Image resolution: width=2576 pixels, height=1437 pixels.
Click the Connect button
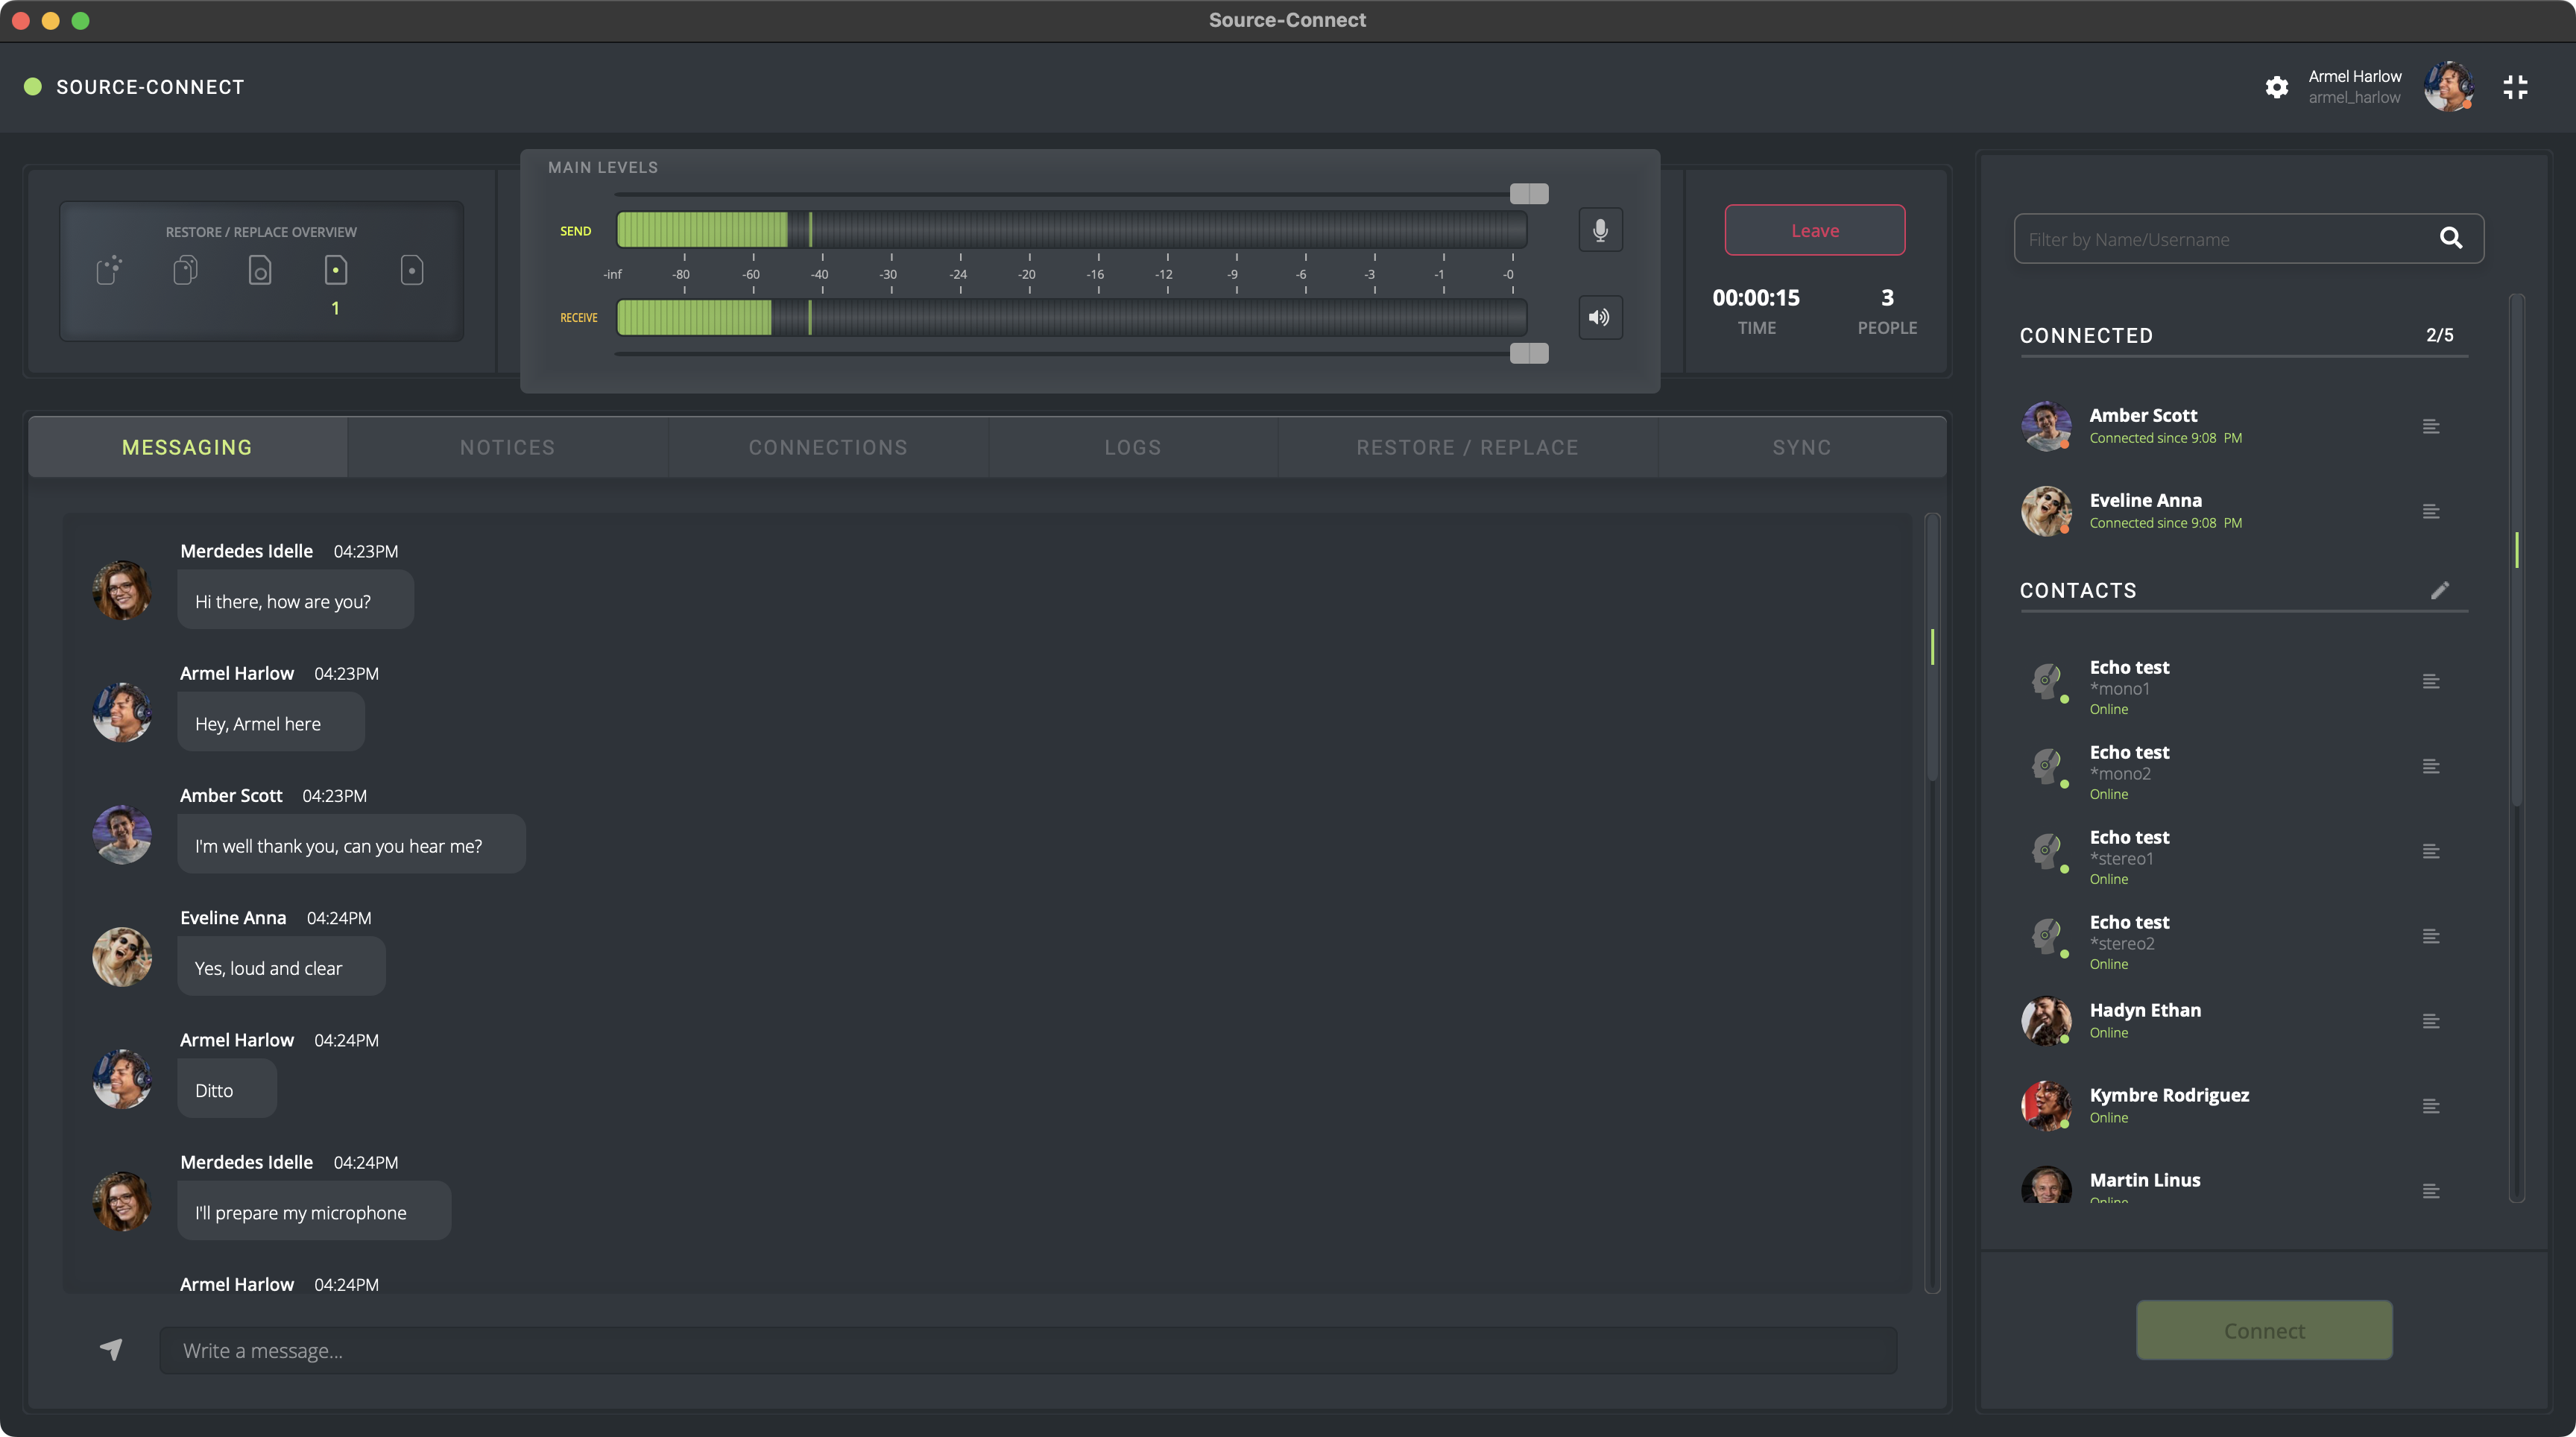tap(2264, 1330)
